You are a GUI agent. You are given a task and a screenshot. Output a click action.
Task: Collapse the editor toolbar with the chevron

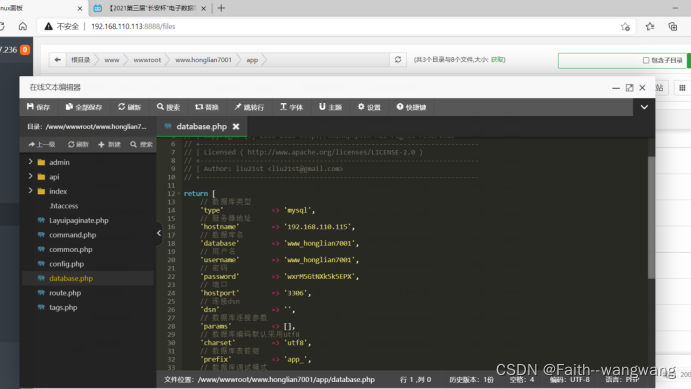[x=644, y=107]
